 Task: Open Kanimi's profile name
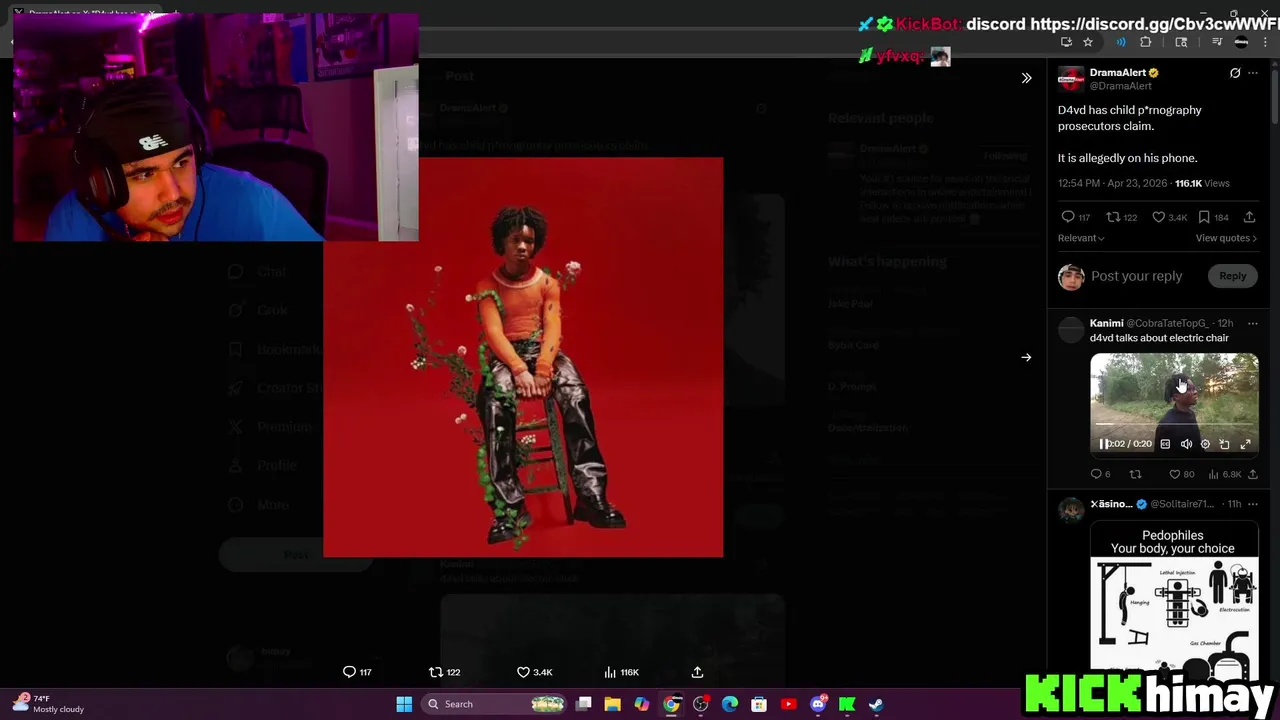coord(1107,323)
